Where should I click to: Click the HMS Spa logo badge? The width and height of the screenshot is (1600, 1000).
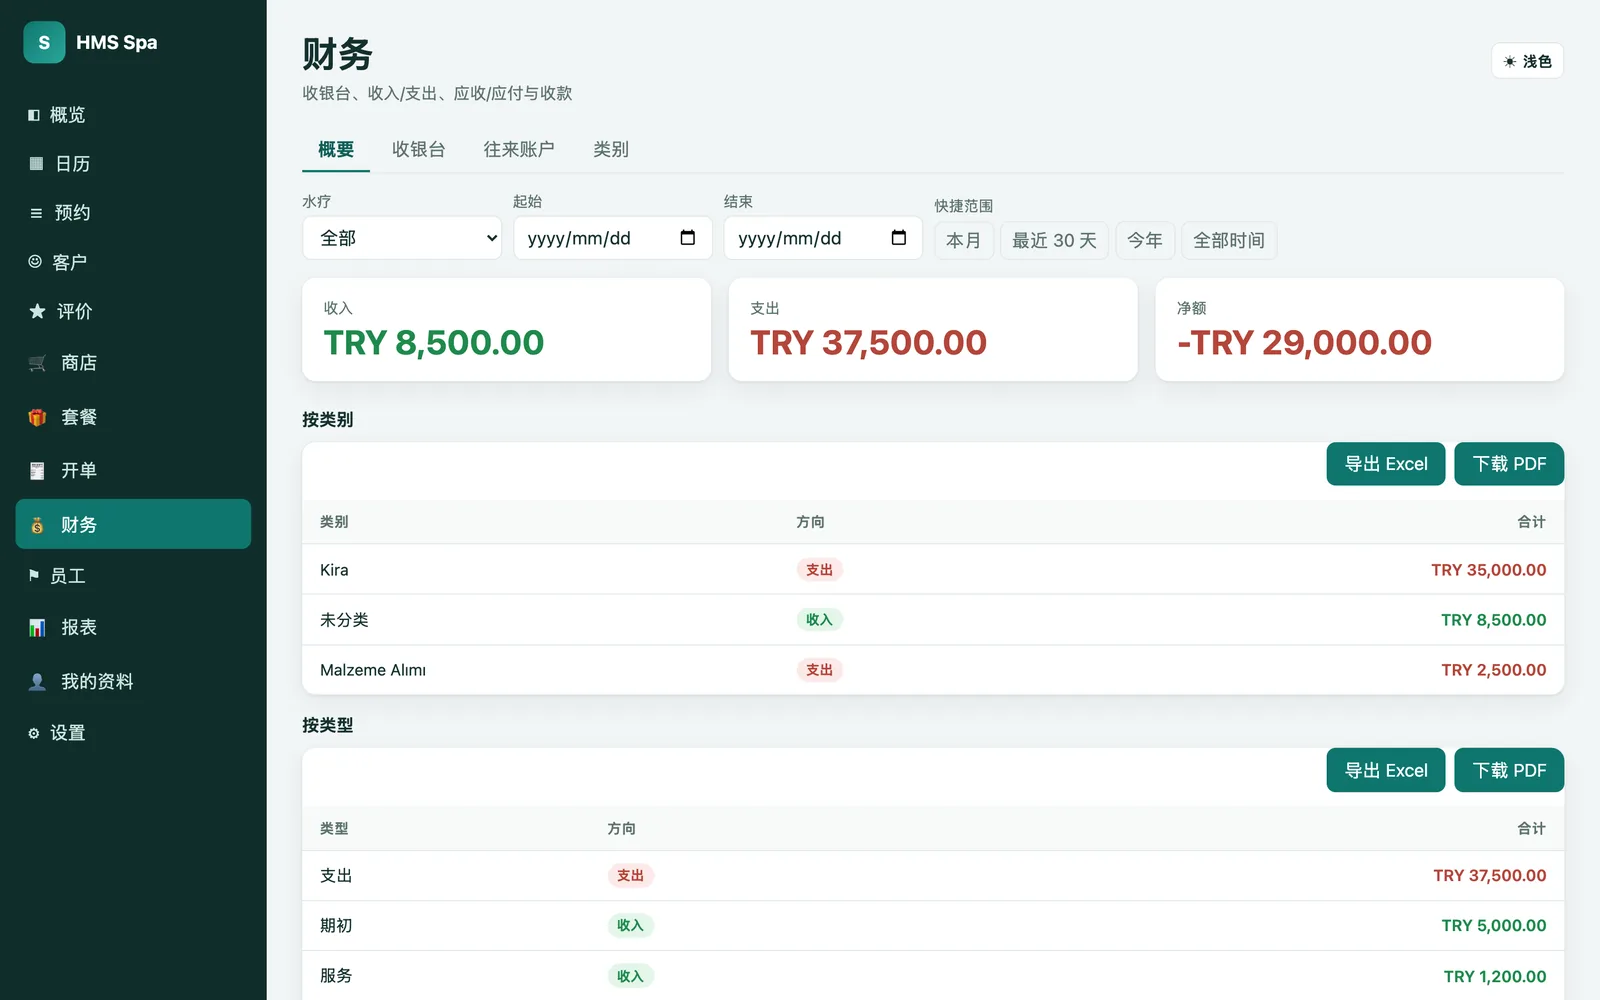(x=44, y=42)
